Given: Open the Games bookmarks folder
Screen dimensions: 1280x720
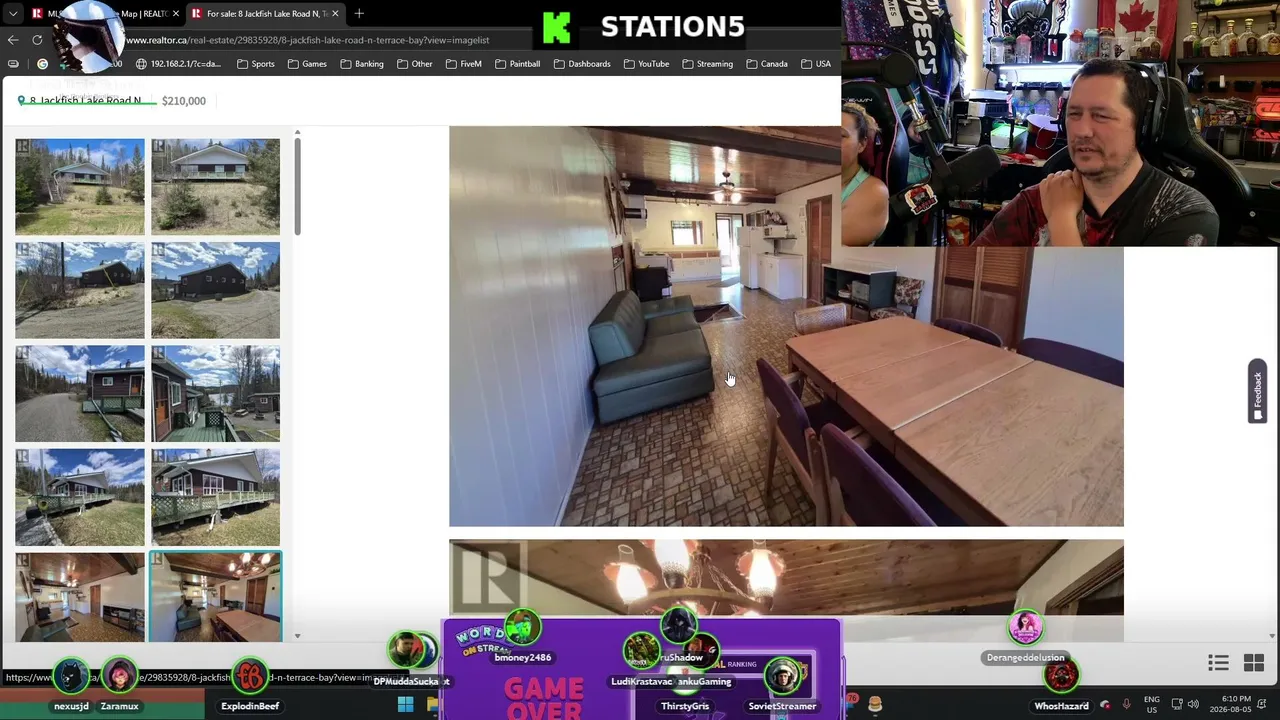Looking at the screenshot, I should point(307,64).
